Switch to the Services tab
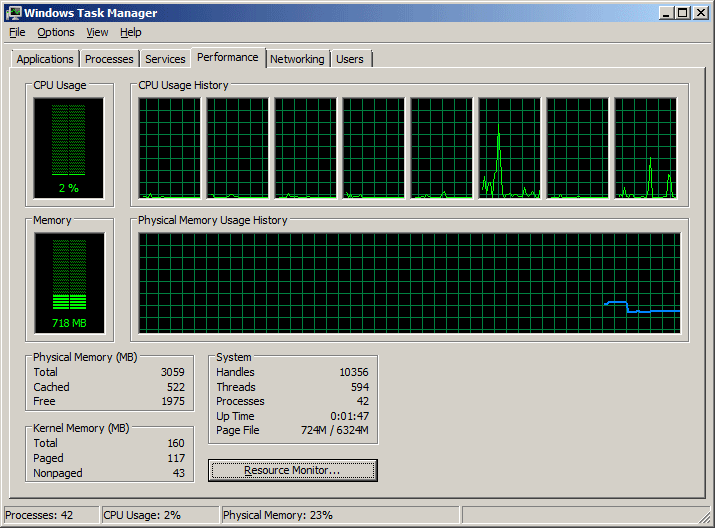 coord(165,59)
